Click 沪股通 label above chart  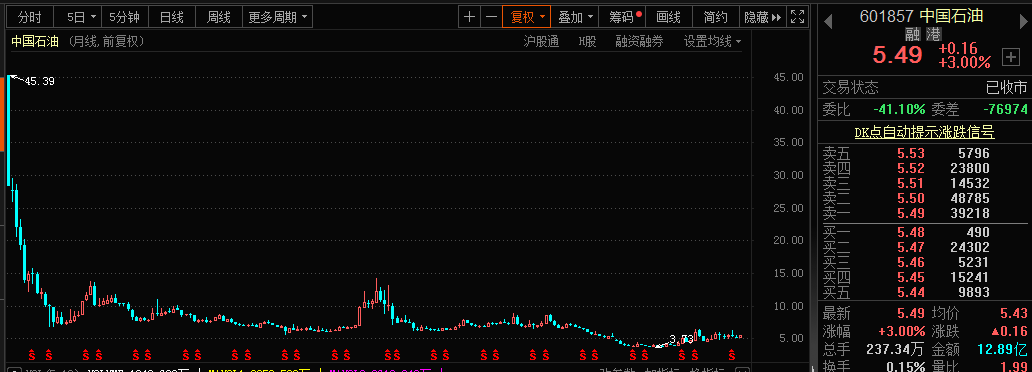point(541,42)
